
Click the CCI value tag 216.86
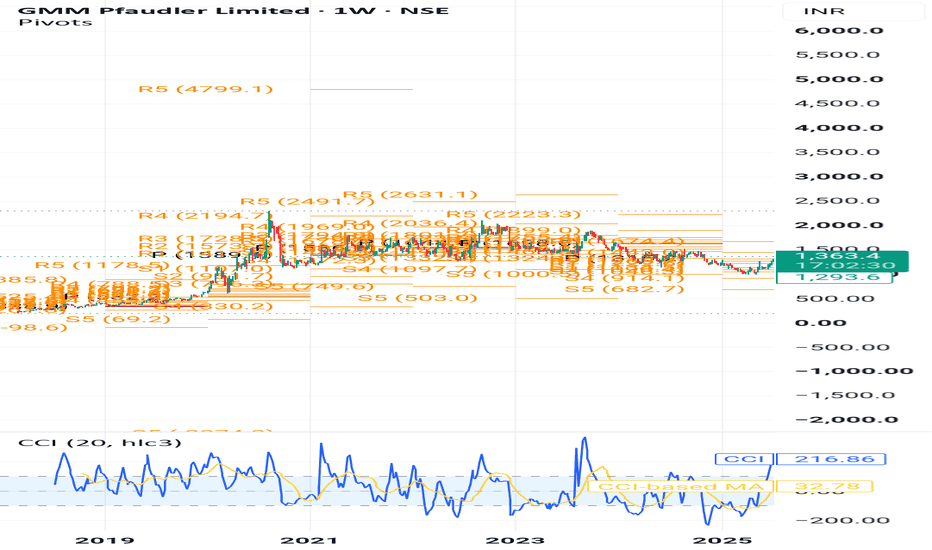pyautogui.click(x=831, y=459)
